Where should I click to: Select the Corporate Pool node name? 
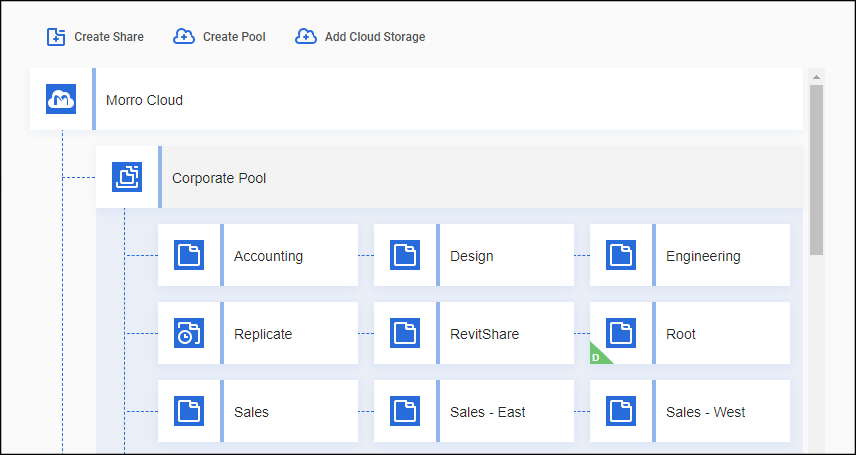219,179
